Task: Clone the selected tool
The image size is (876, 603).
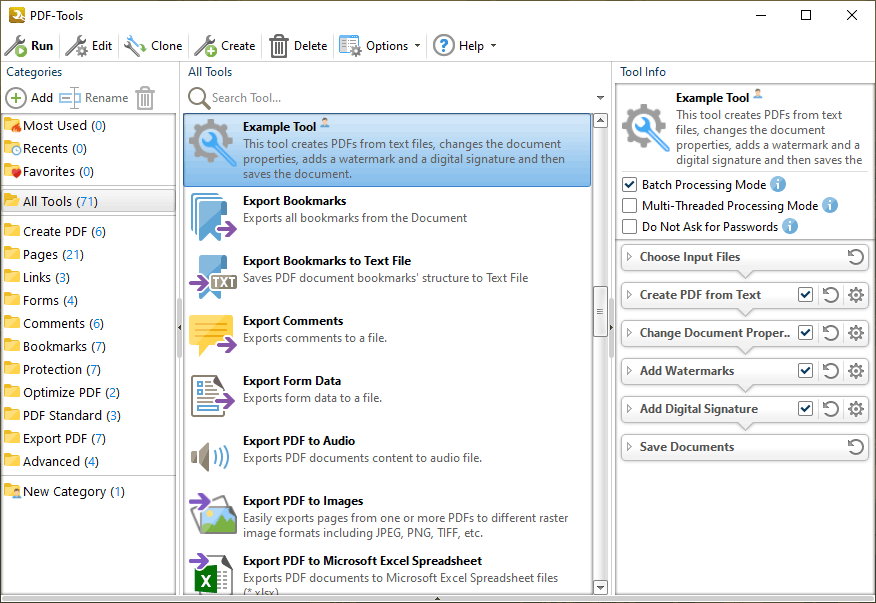Action: click(x=153, y=46)
